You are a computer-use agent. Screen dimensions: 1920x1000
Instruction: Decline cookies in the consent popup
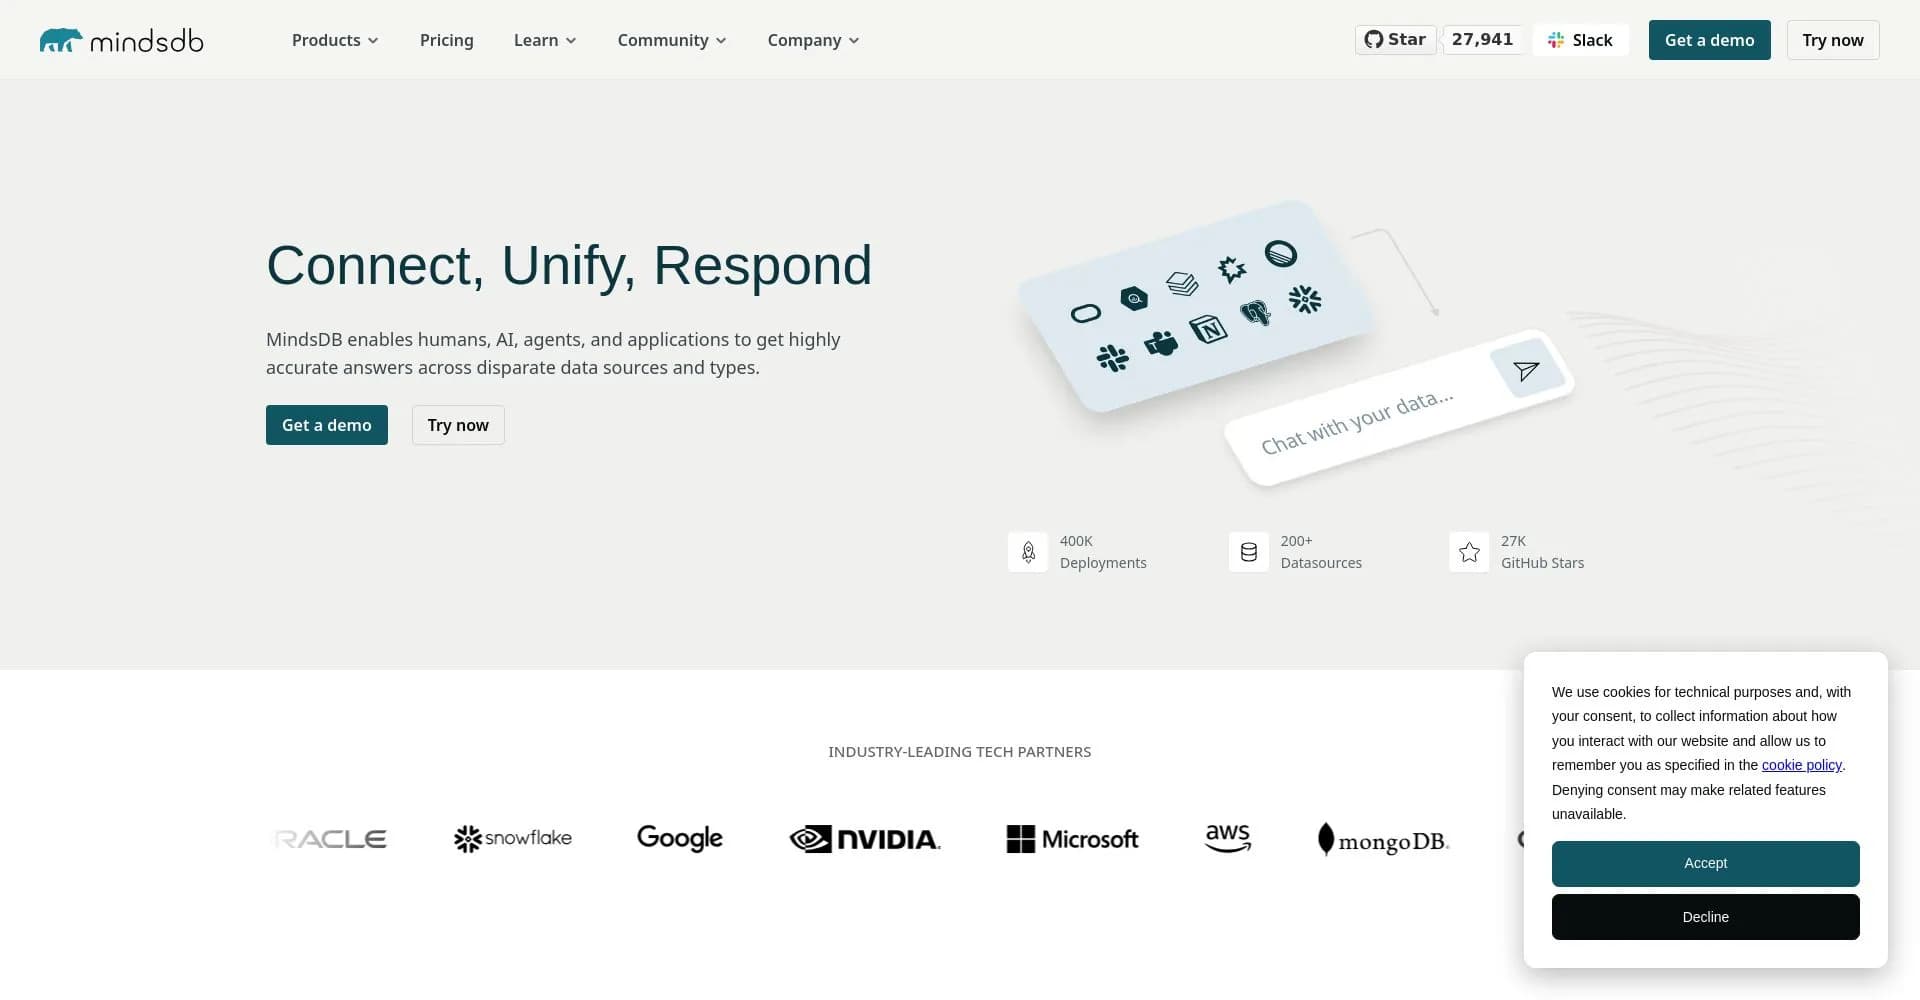pyautogui.click(x=1705, y=917)
